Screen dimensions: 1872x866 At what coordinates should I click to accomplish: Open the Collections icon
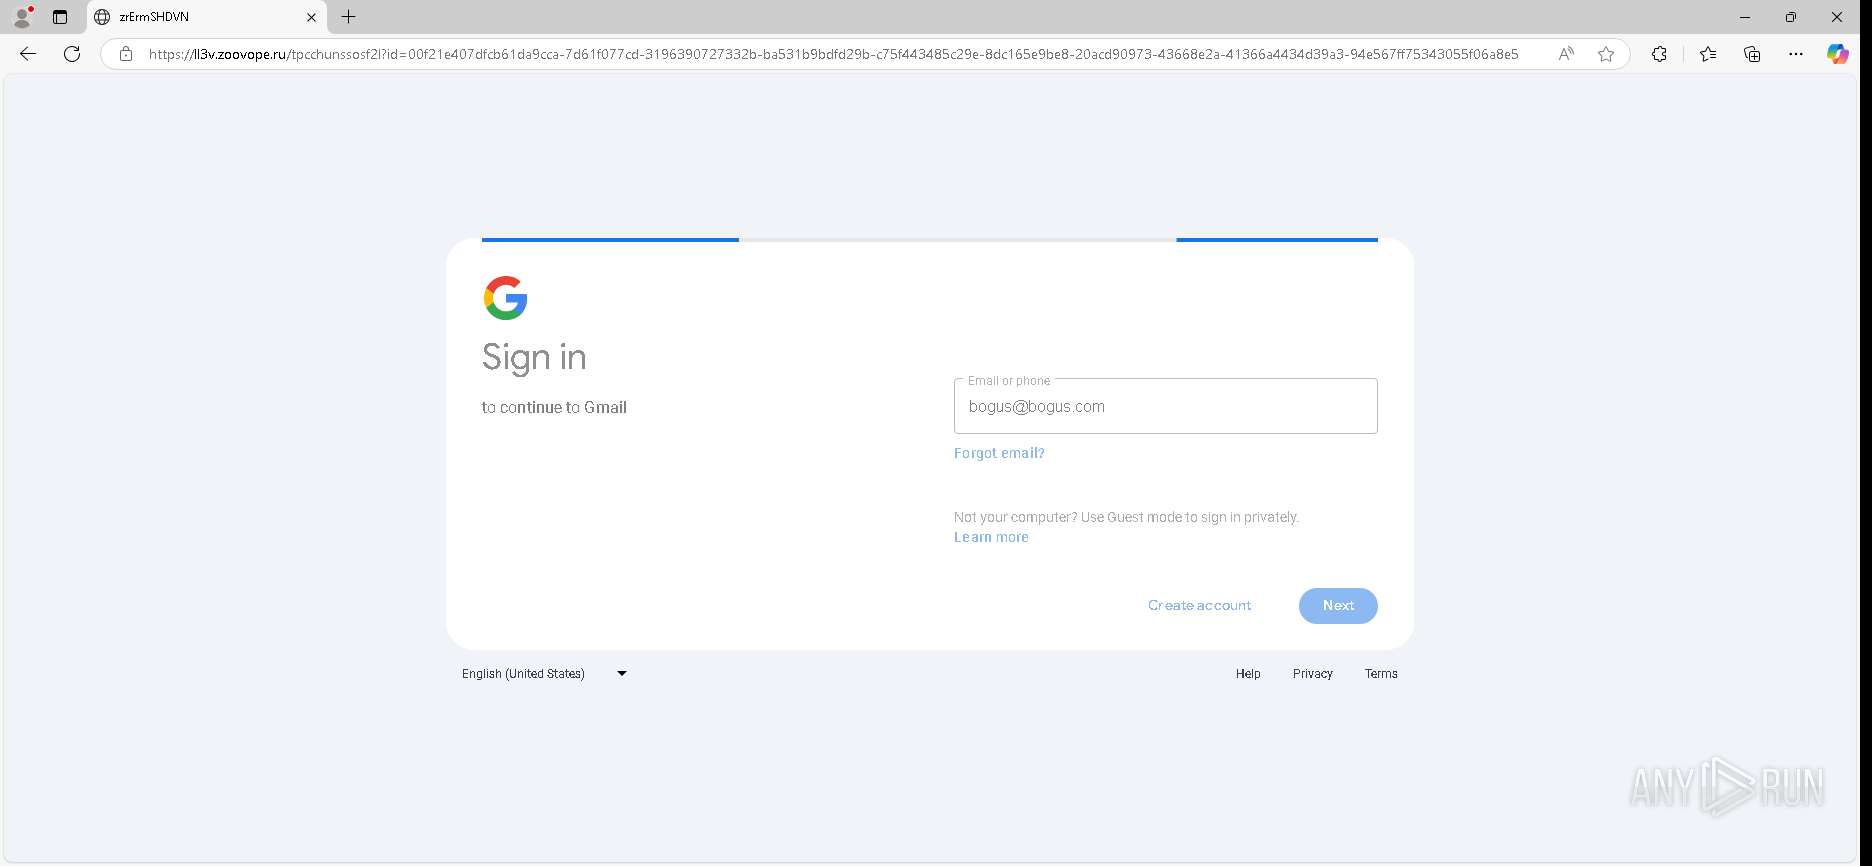(1752, 54)
